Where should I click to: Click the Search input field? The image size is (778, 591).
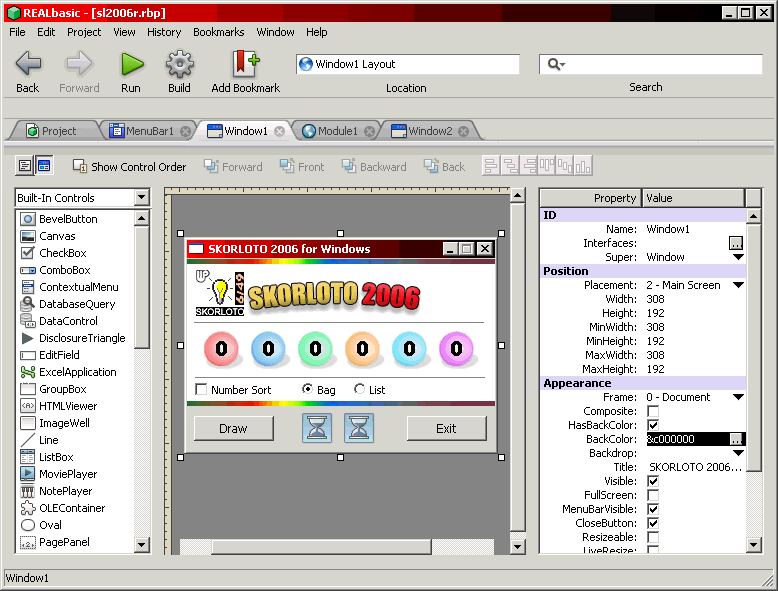pos(650,64)
